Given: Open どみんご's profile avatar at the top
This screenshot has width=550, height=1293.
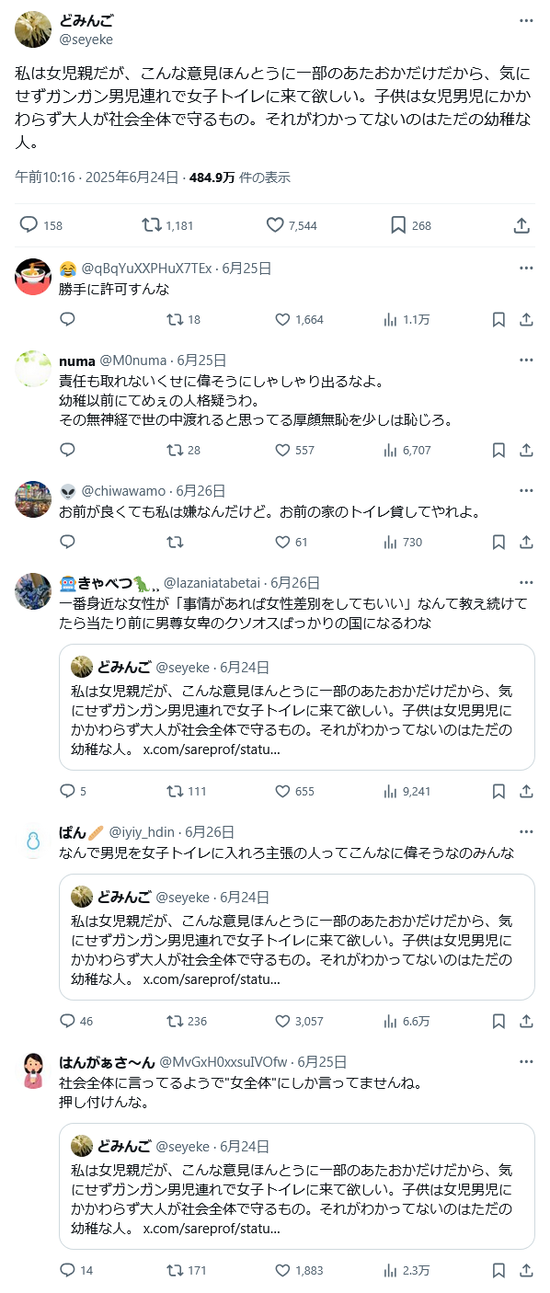Looking at the screenshot, I should pos(33,30).
